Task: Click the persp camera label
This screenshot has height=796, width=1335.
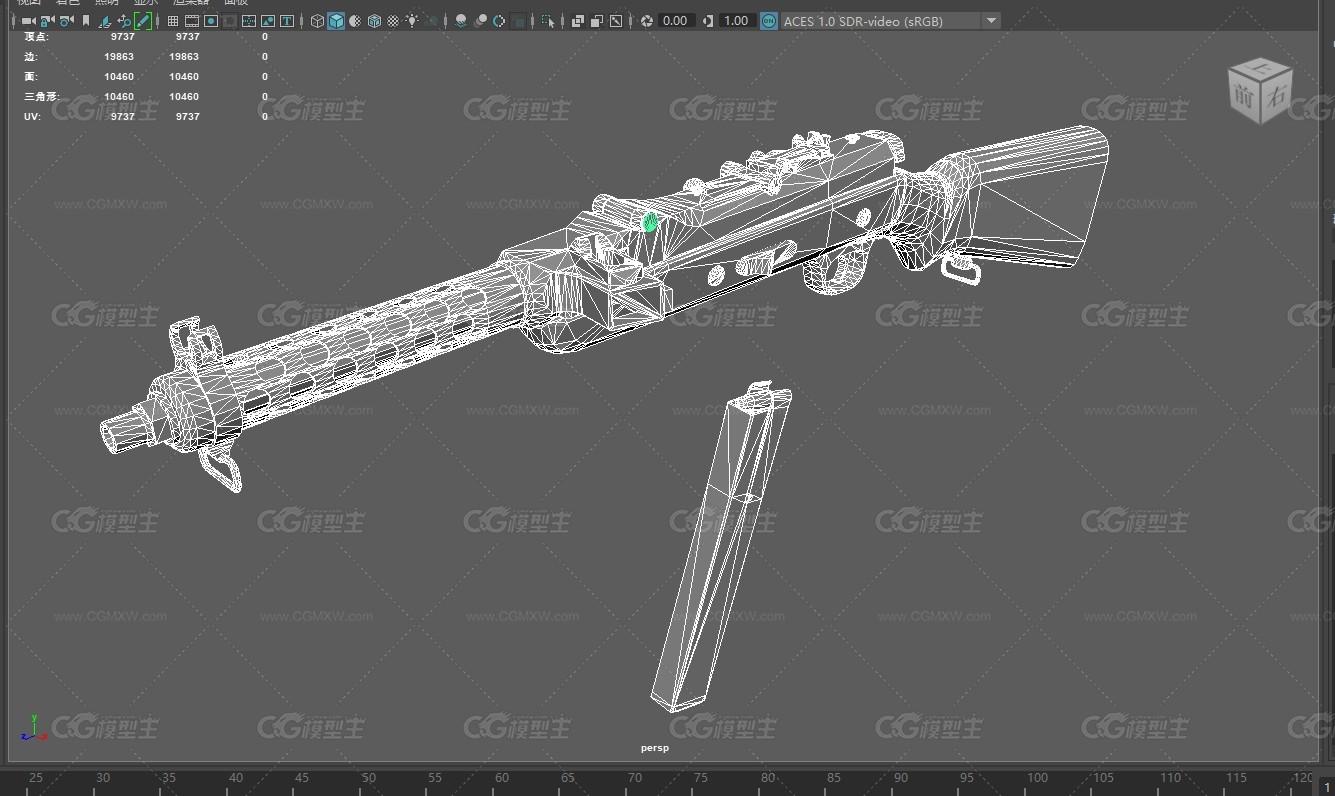Action: click(x=655, y=748)
